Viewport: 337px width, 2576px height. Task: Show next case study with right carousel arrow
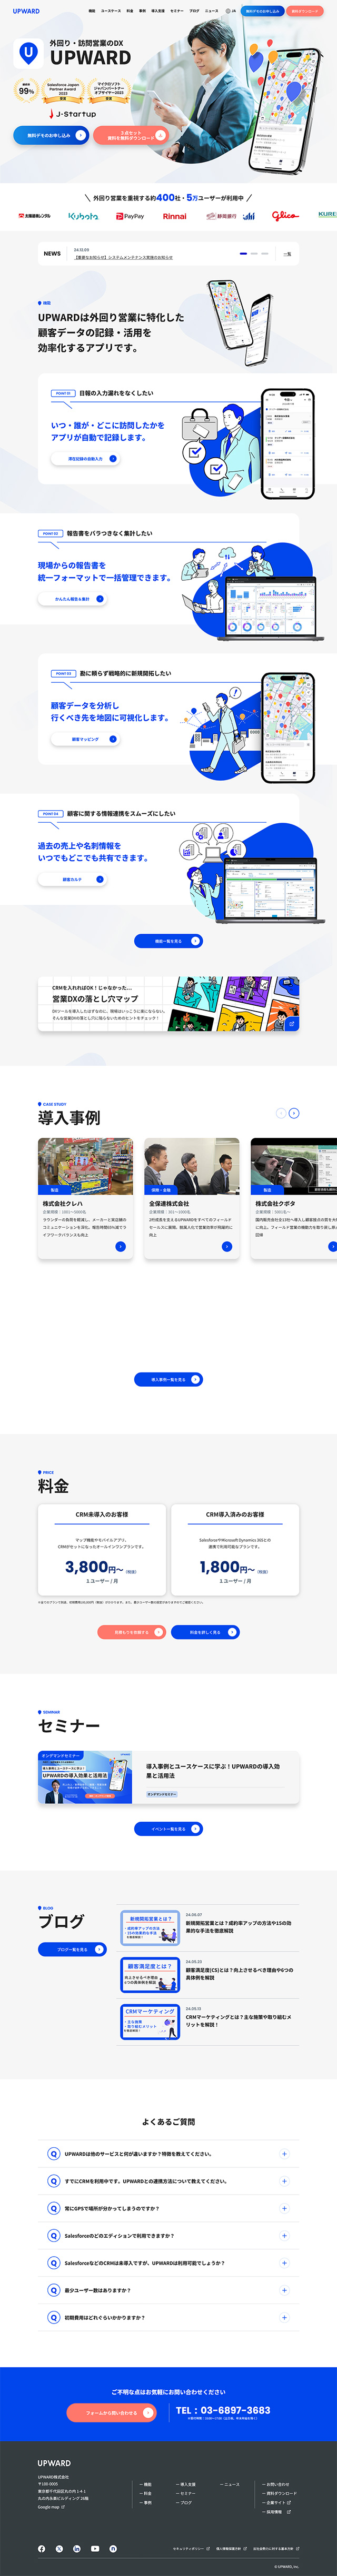click(294, 1113)
